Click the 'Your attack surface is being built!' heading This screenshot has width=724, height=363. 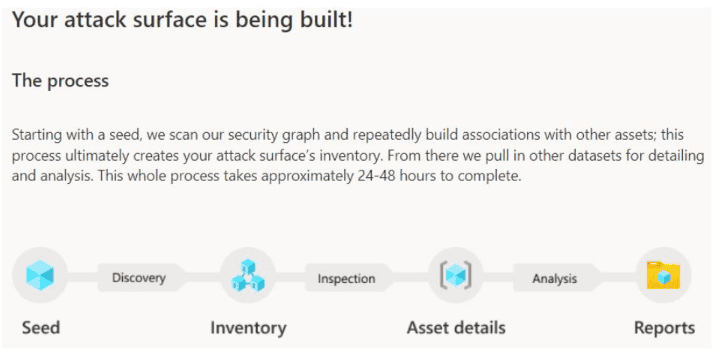(x=182, y=20)
